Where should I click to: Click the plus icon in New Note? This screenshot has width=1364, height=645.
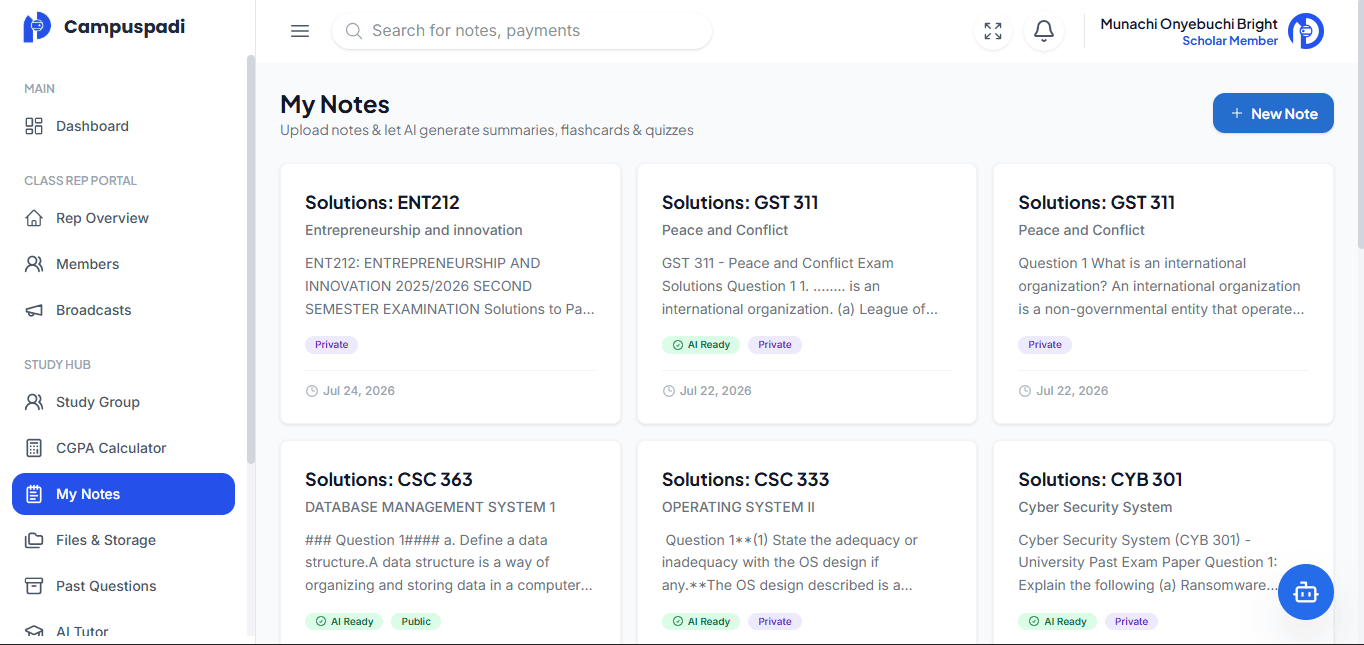click(x=1237, y=114)
